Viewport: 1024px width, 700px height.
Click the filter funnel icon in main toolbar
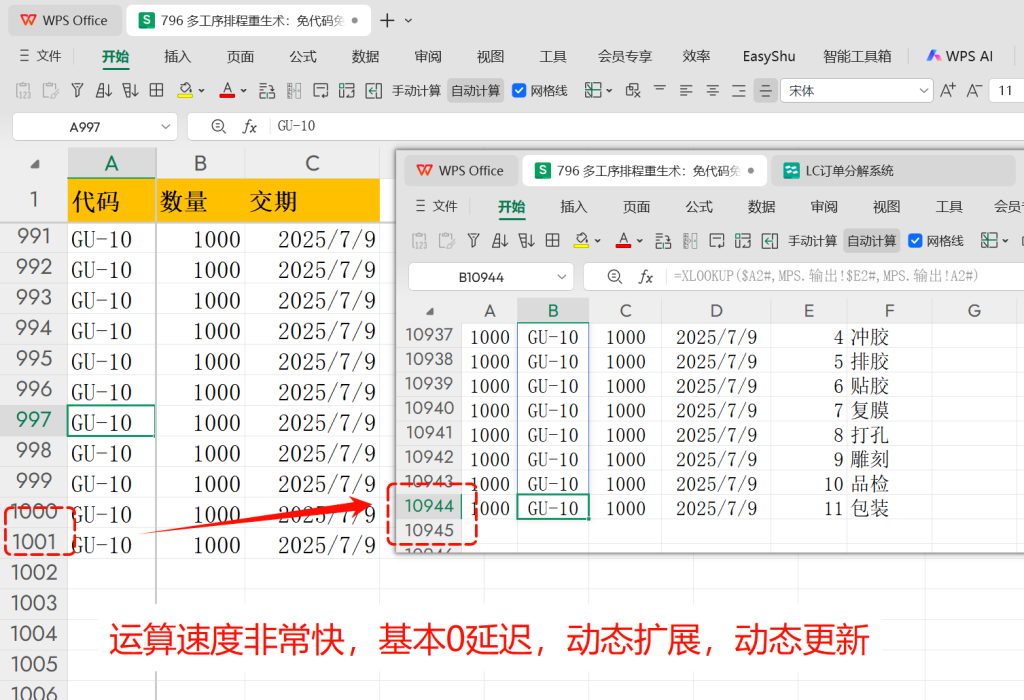(x=77, y=90)
